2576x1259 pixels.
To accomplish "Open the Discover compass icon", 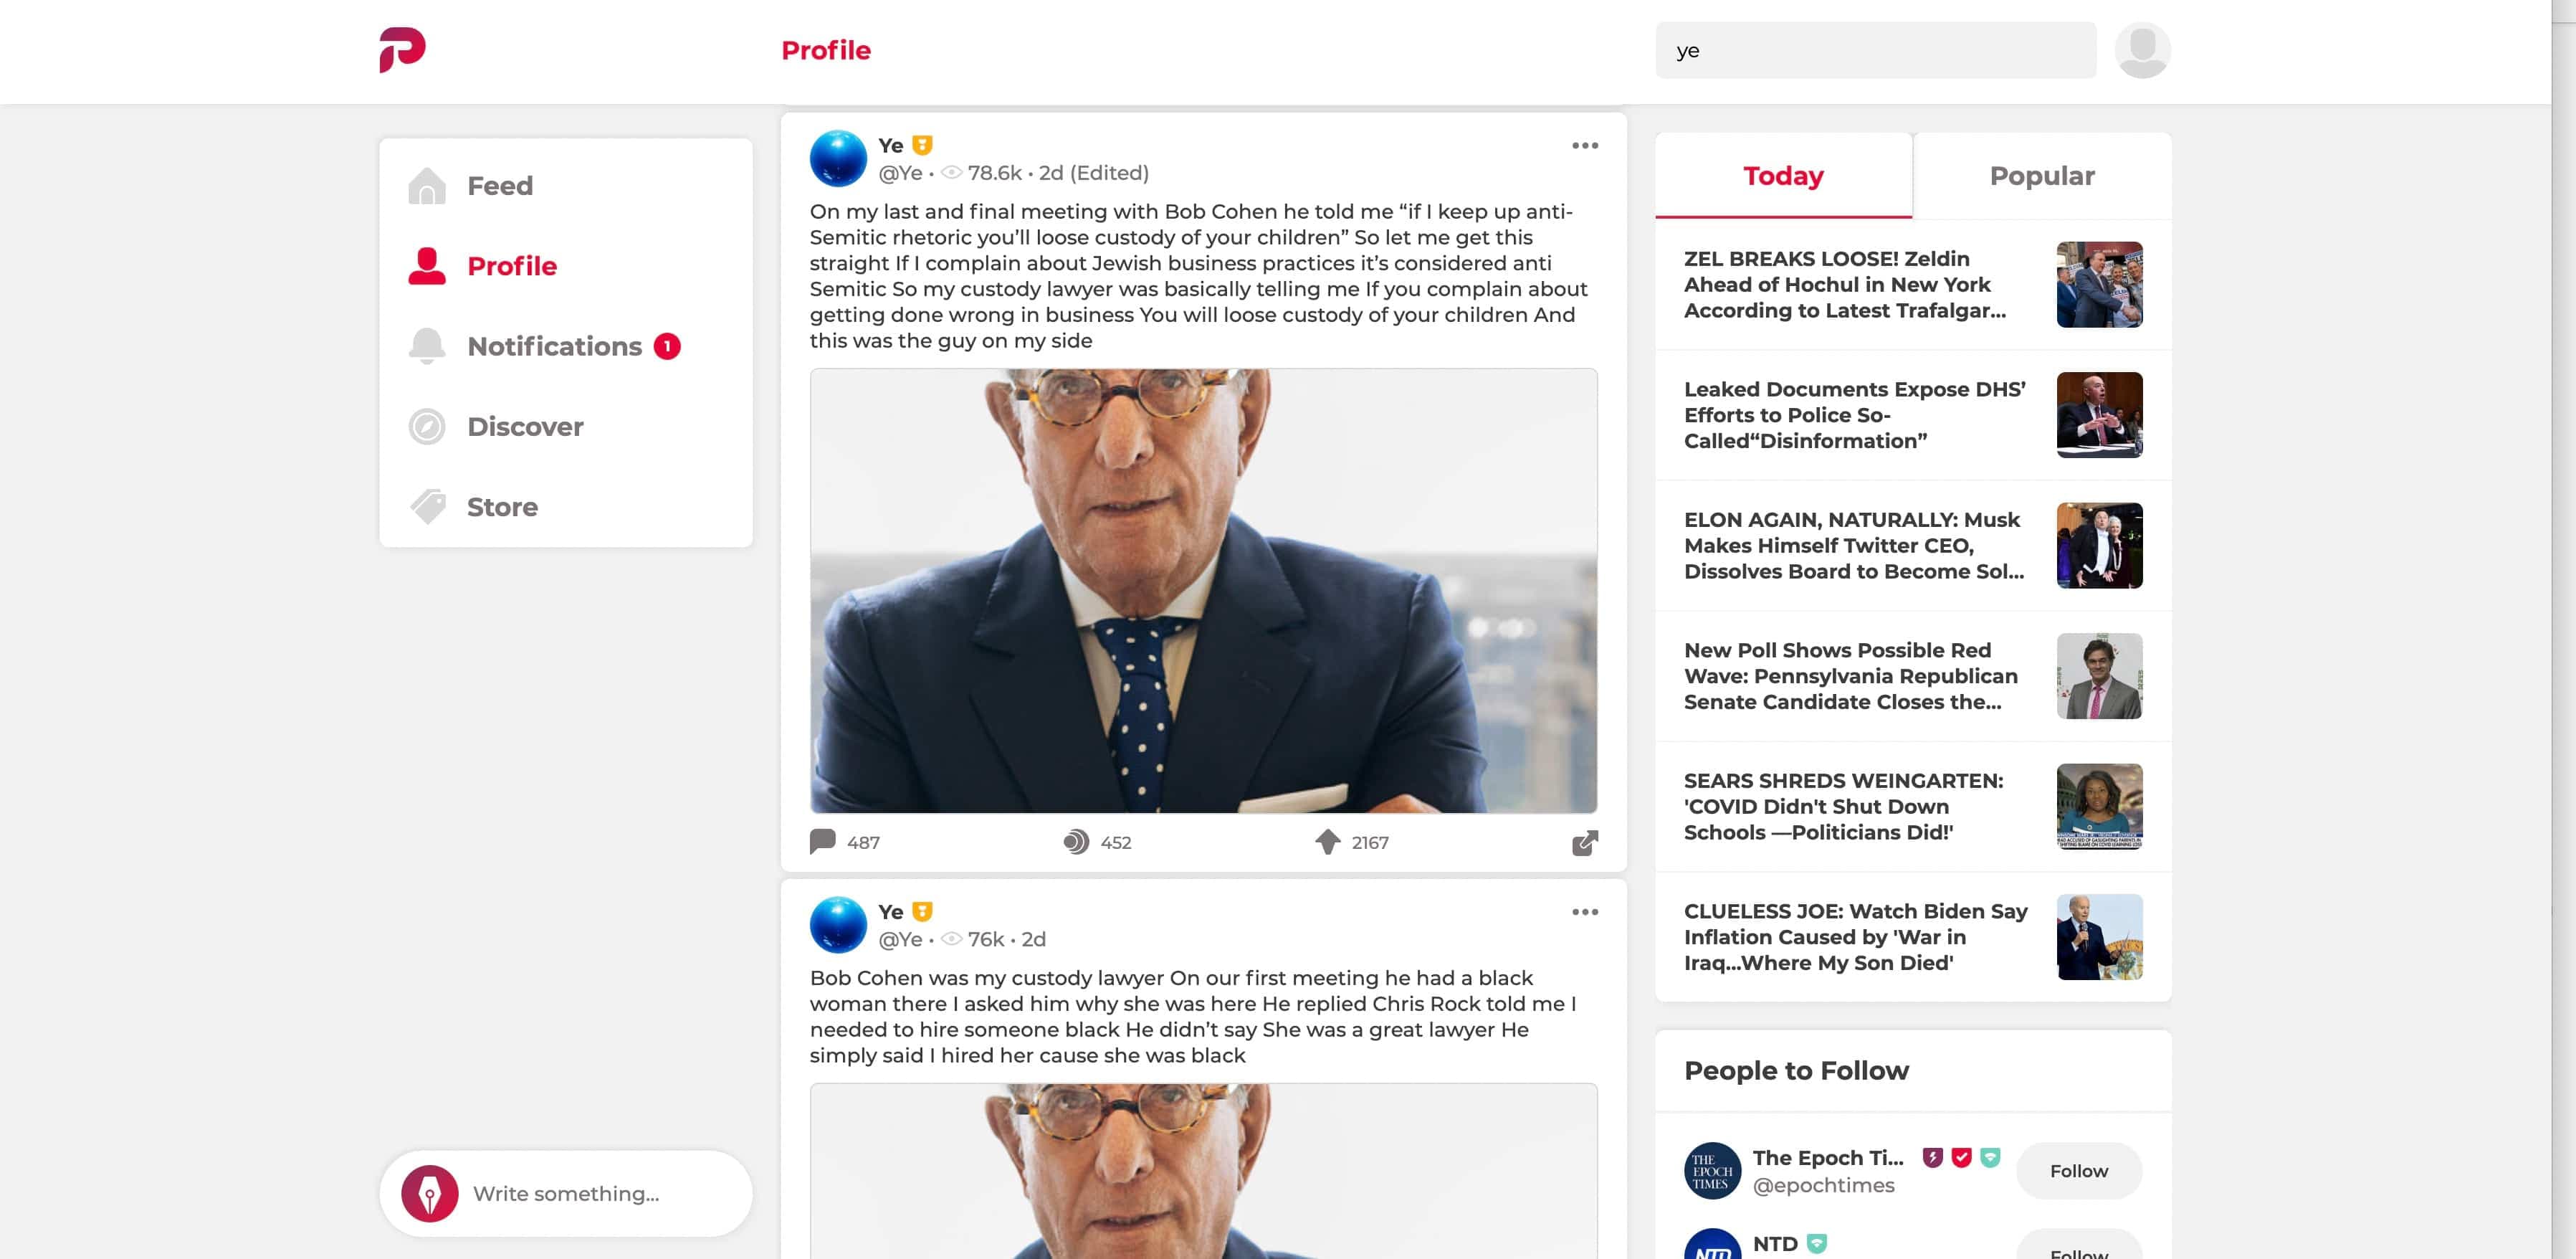I will (427, 427).
